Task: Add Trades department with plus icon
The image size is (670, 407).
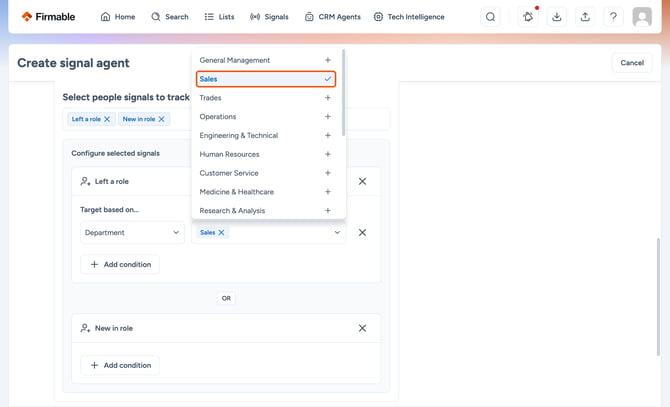Action: pos(328,98)
